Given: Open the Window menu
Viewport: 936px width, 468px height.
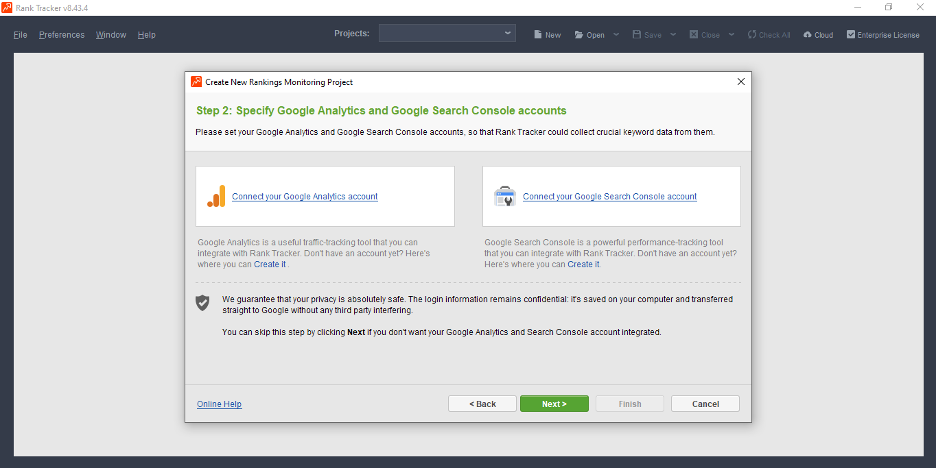Looking at the screenshot, I should coord(111,35).
